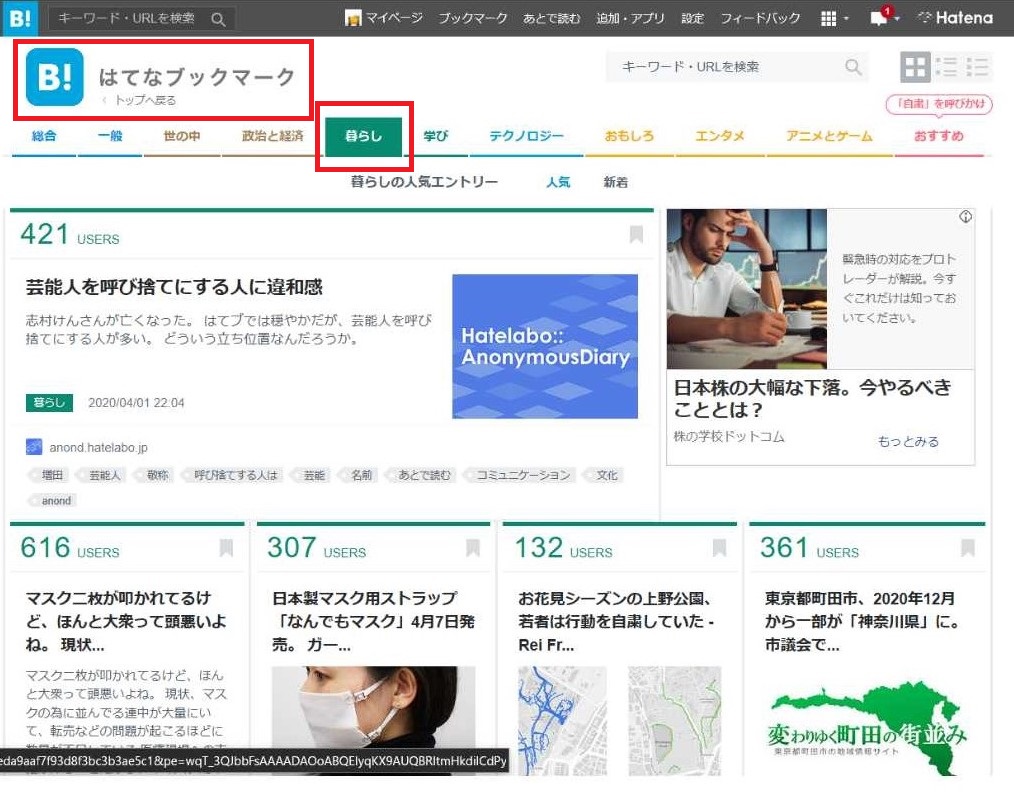Open the notifications speech bubble icon
Screen dimensions: 1014x795
[879, 17]
